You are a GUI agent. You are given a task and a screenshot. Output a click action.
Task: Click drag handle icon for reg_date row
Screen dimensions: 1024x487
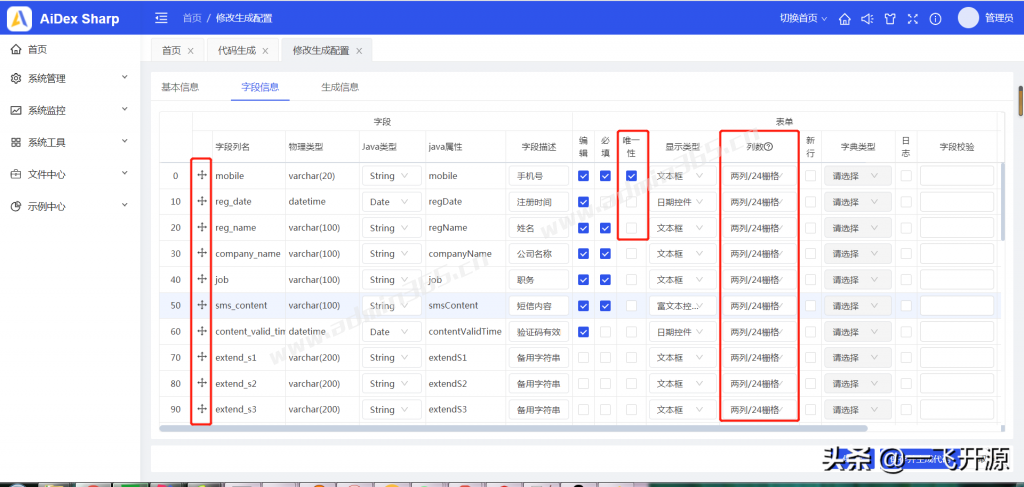(x=202, y=202)
